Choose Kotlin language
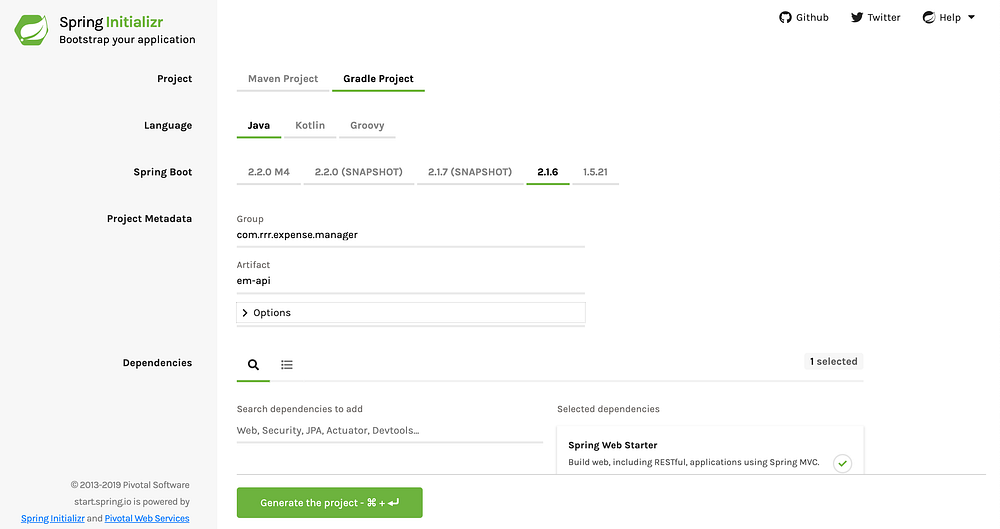 click(310, 125)
